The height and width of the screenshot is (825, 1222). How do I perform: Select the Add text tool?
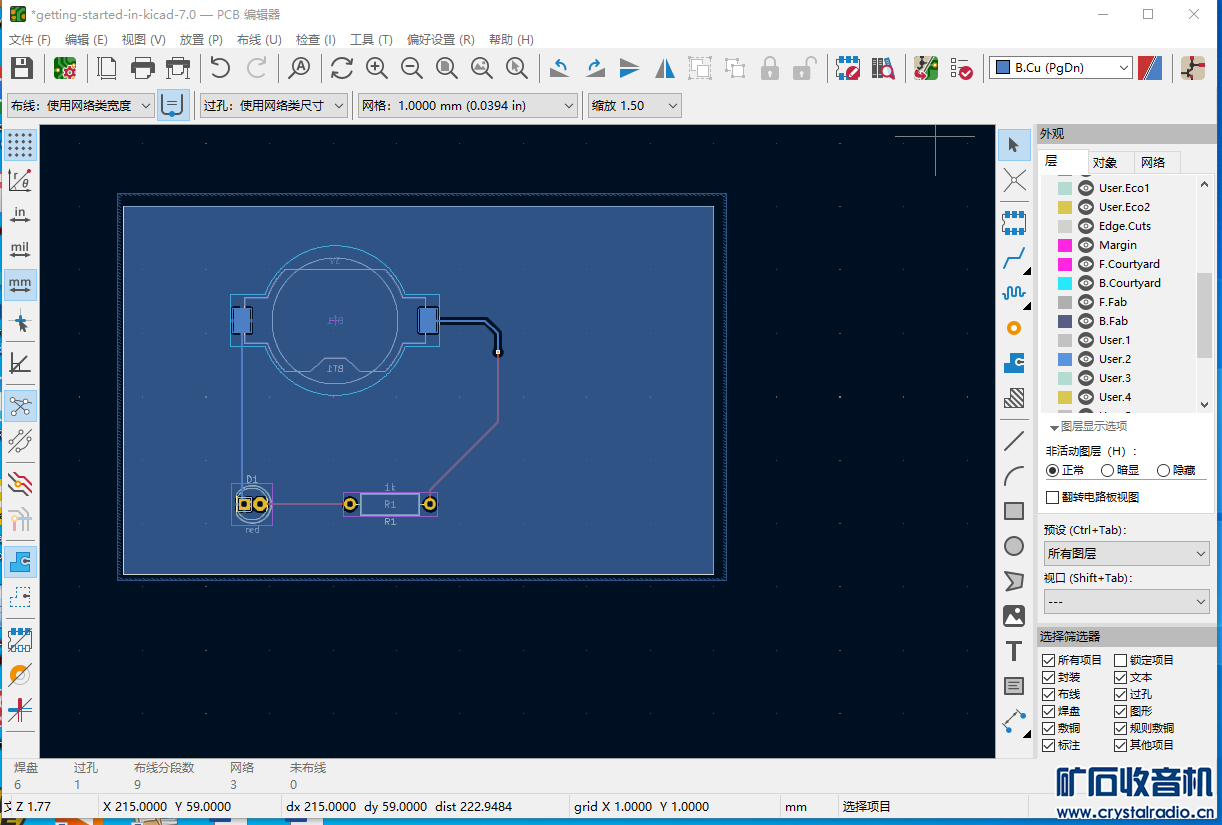[x=1014, y=651]
